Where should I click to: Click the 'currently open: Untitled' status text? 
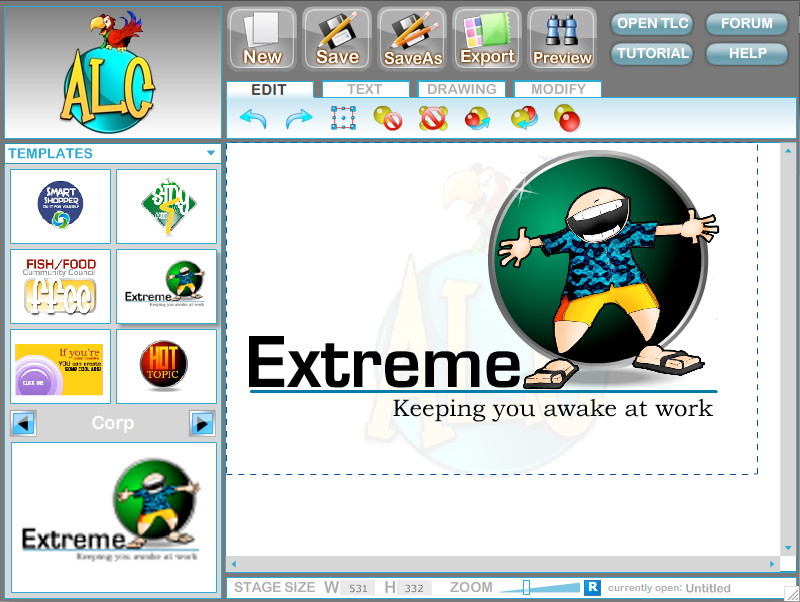pyautogui.click(x=669, y=588)
